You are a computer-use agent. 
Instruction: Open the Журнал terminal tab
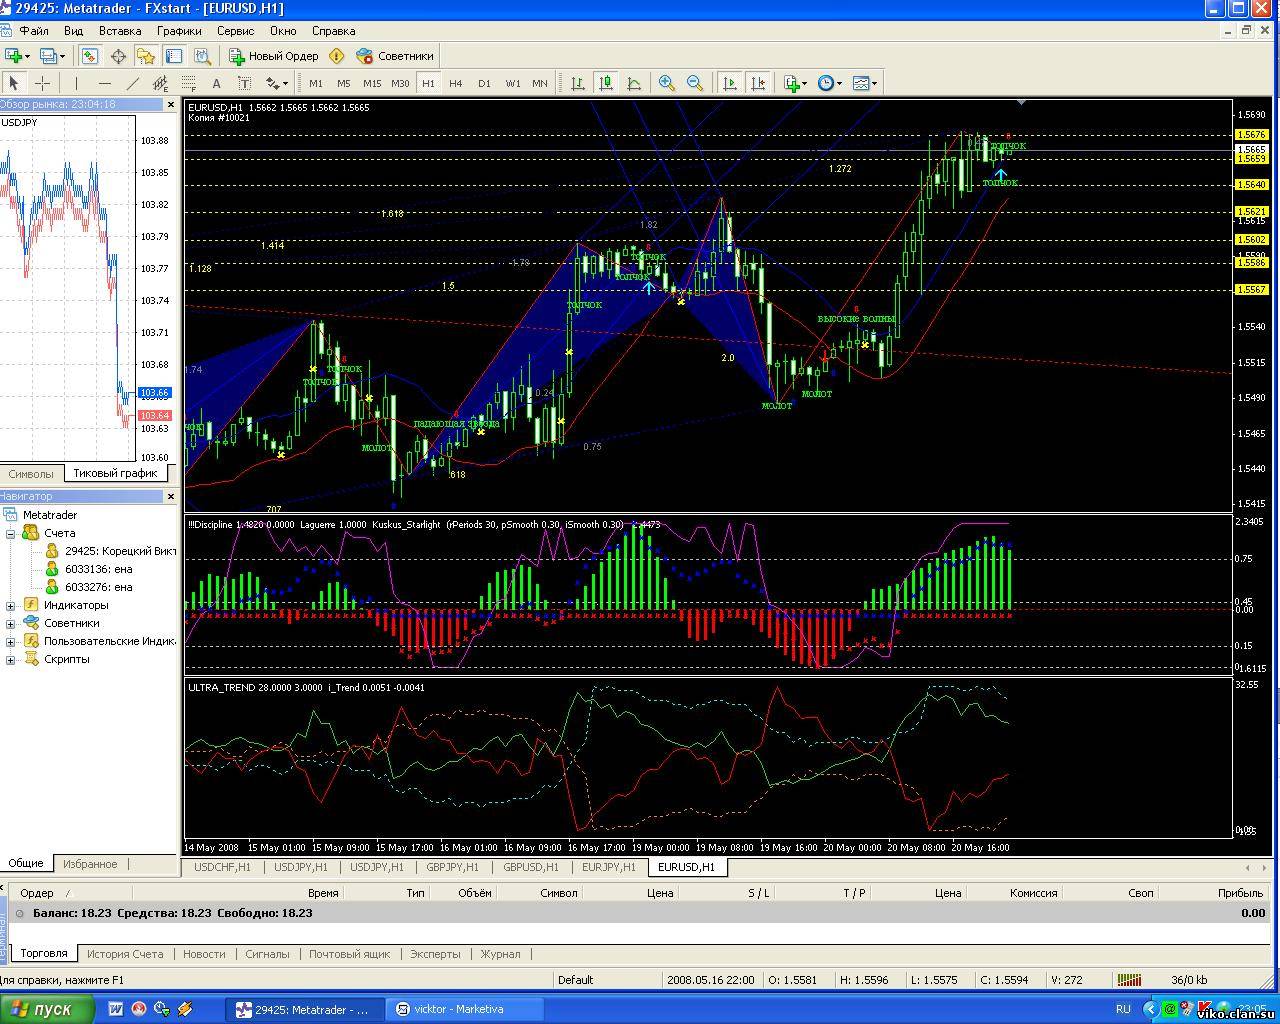500,954
